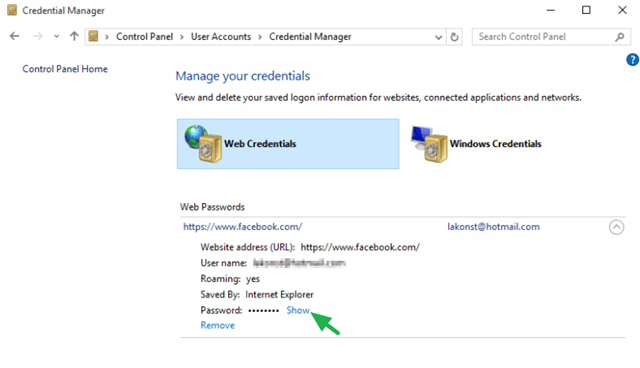Switch to Windows Credentials tab
640x368 pixels.
point(476,144)
